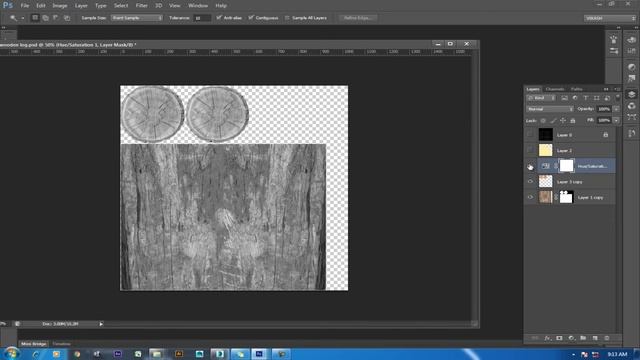
Task: Open the Help menu
Action: [x=221, y=6]
